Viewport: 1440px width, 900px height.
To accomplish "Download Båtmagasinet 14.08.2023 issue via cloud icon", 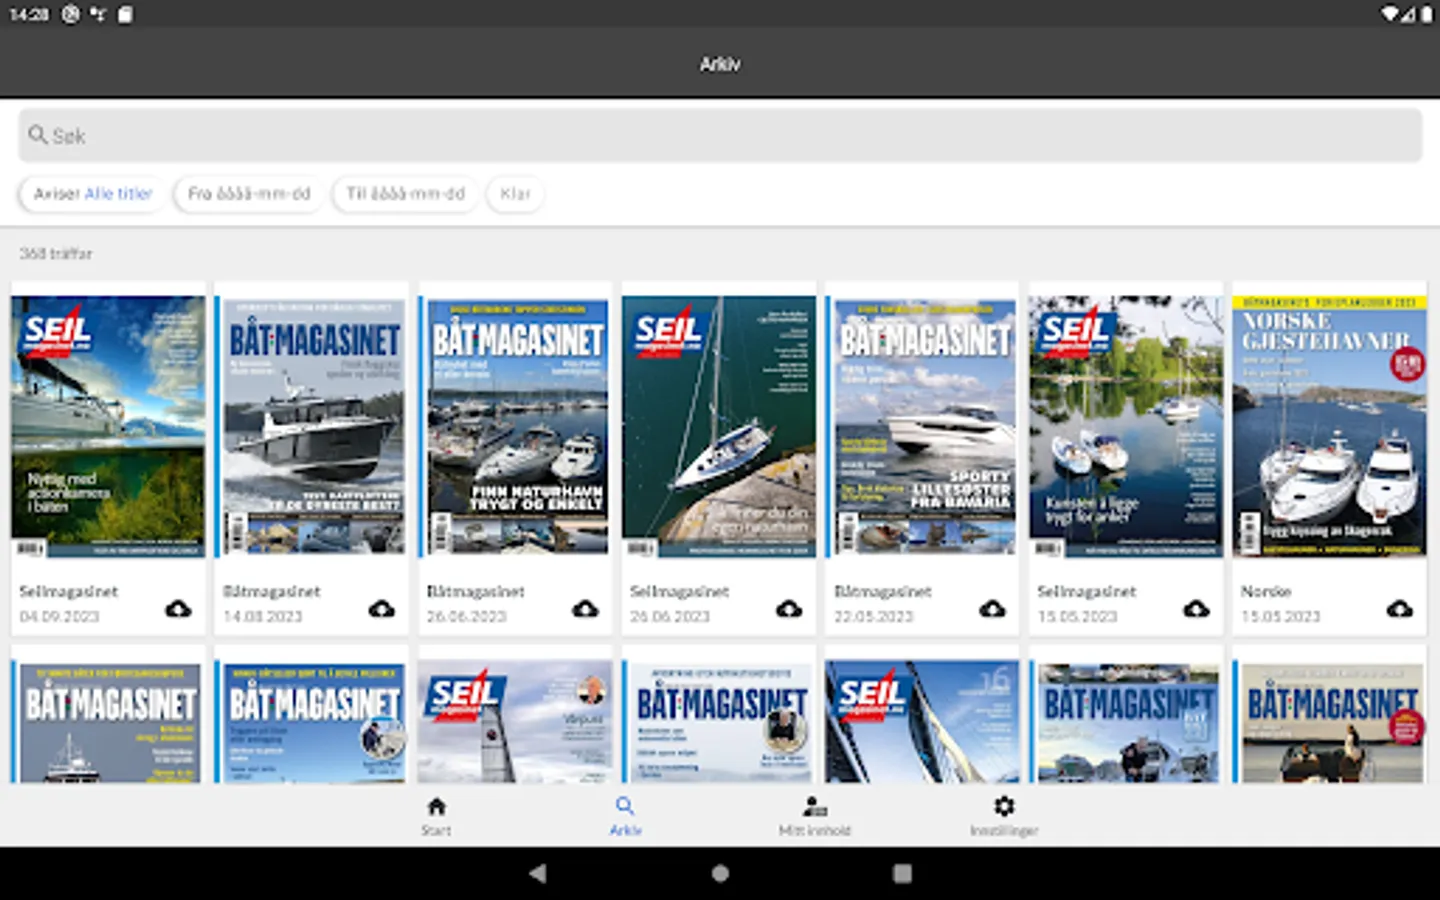I will [381, 608].
